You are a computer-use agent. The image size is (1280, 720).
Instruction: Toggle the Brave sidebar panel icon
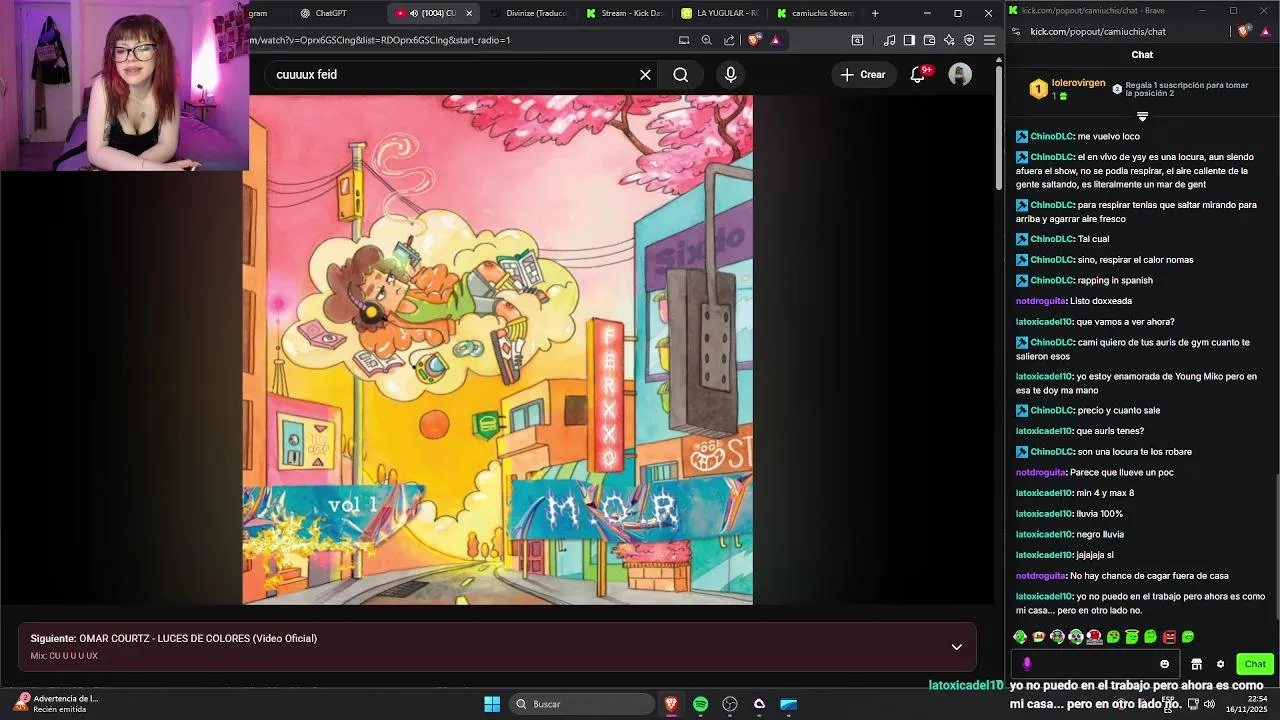909,40
